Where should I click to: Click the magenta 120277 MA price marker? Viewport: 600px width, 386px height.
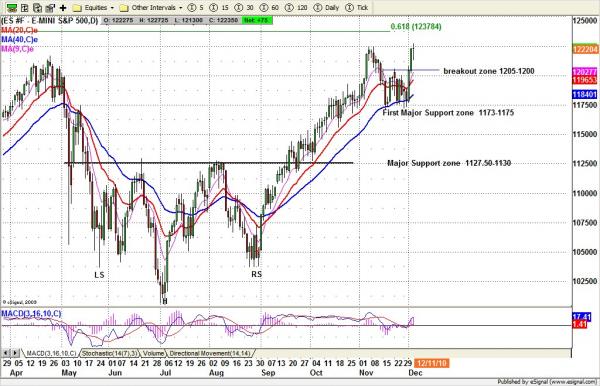click(585, 72)
